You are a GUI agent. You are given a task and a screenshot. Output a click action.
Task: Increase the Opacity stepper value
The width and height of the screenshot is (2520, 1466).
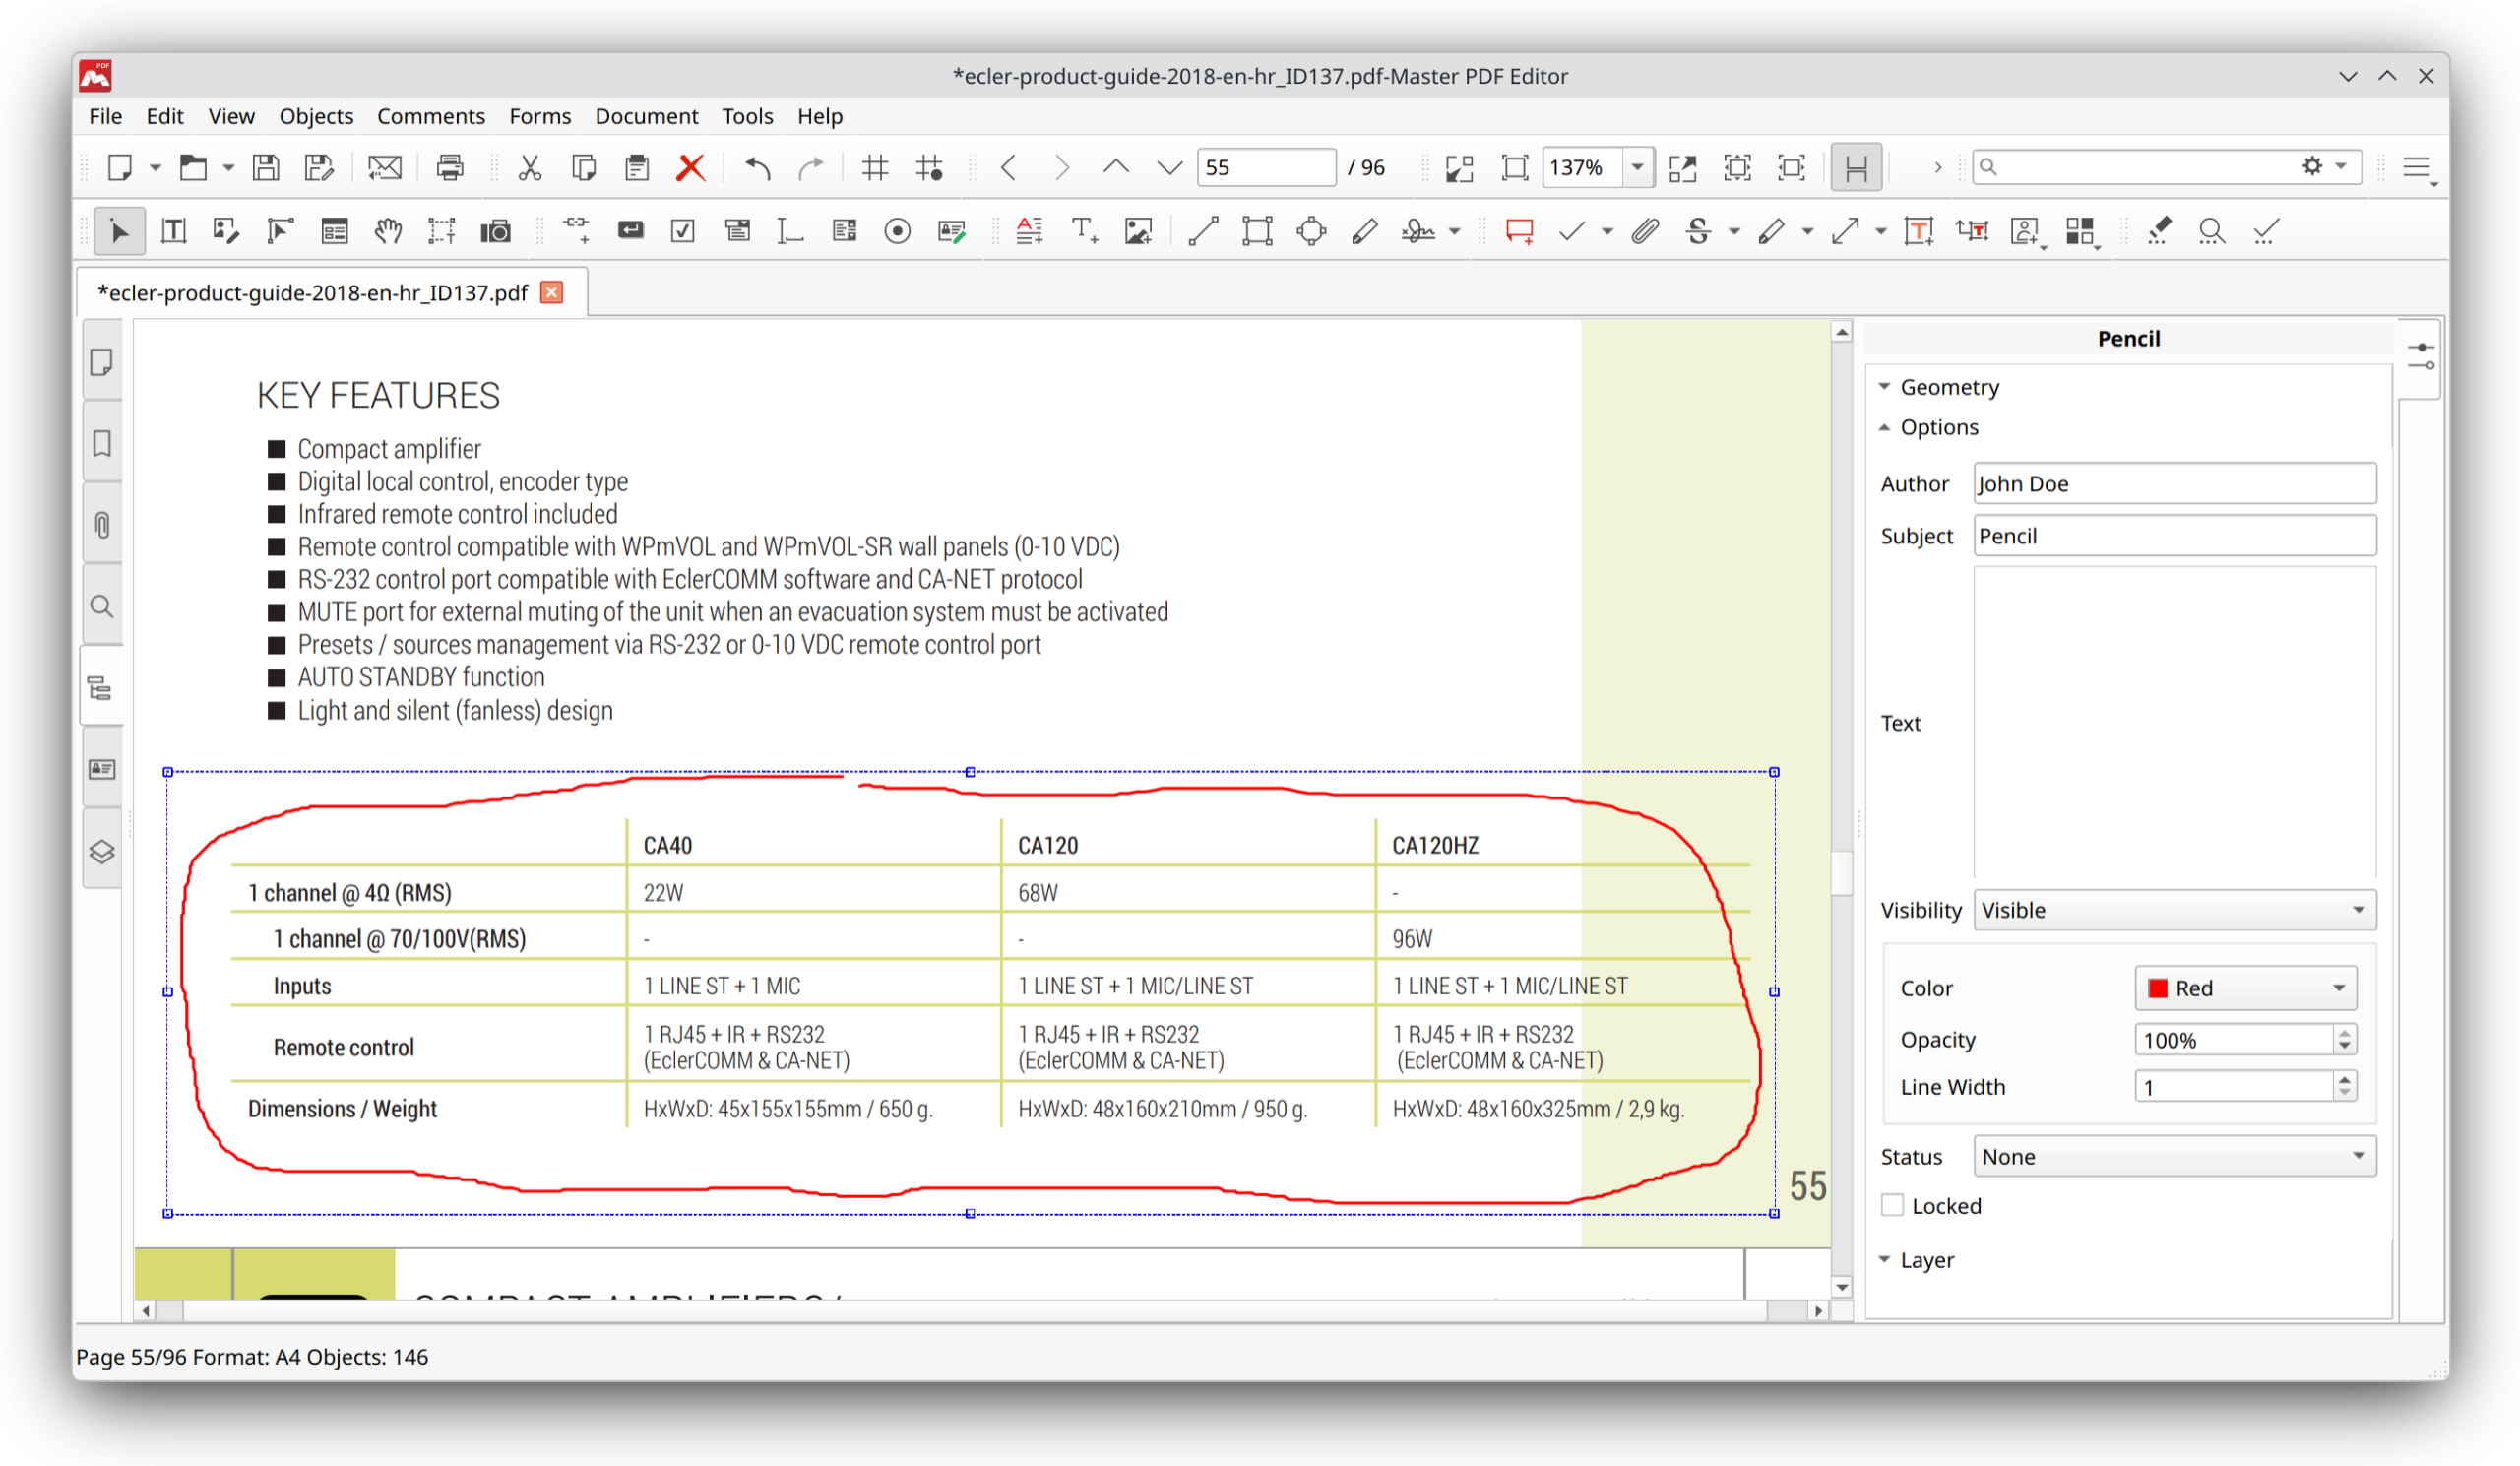[x=2345, y=1032]
